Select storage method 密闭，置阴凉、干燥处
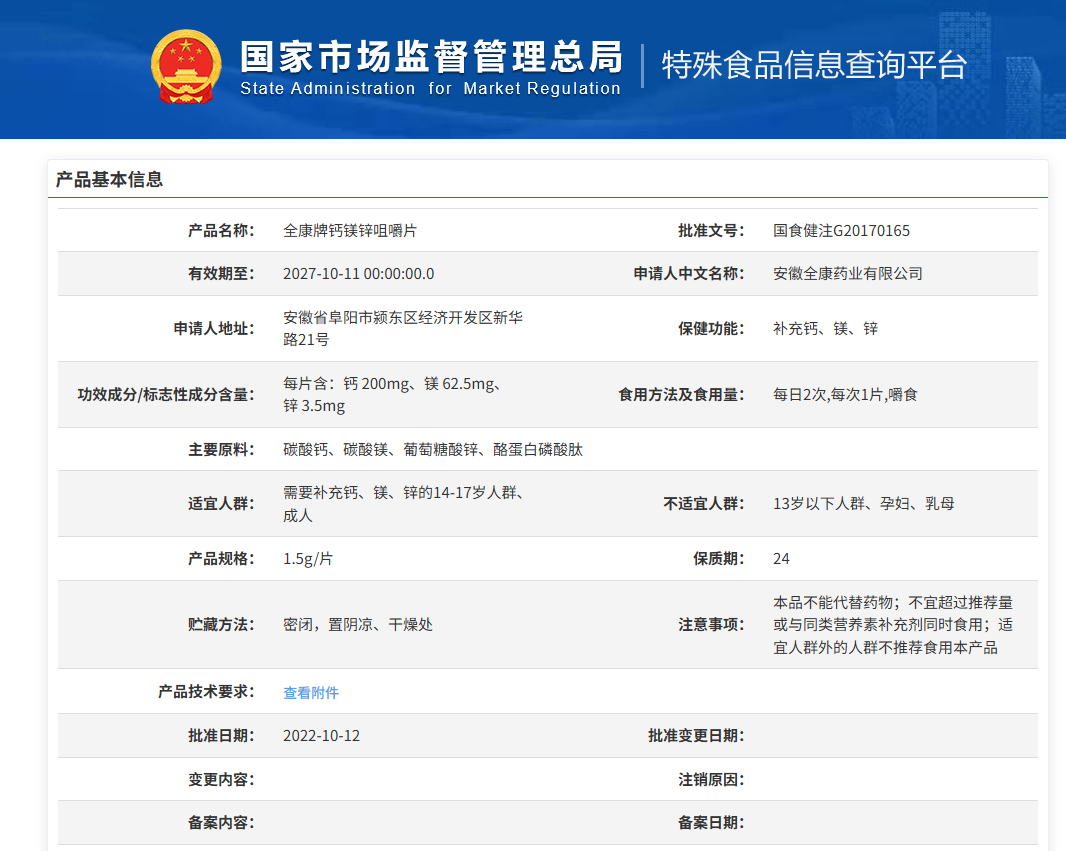 [358, 625]
